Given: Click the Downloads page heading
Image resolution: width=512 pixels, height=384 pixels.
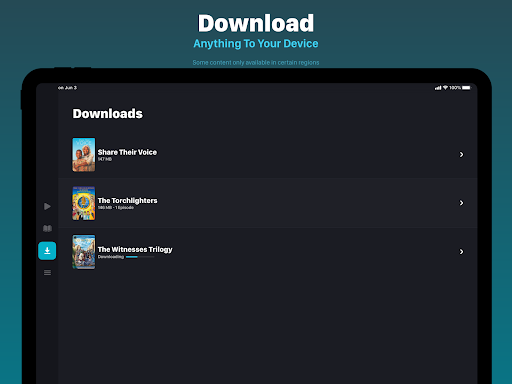Looking at the screenshot, I should tap(108, 114).
